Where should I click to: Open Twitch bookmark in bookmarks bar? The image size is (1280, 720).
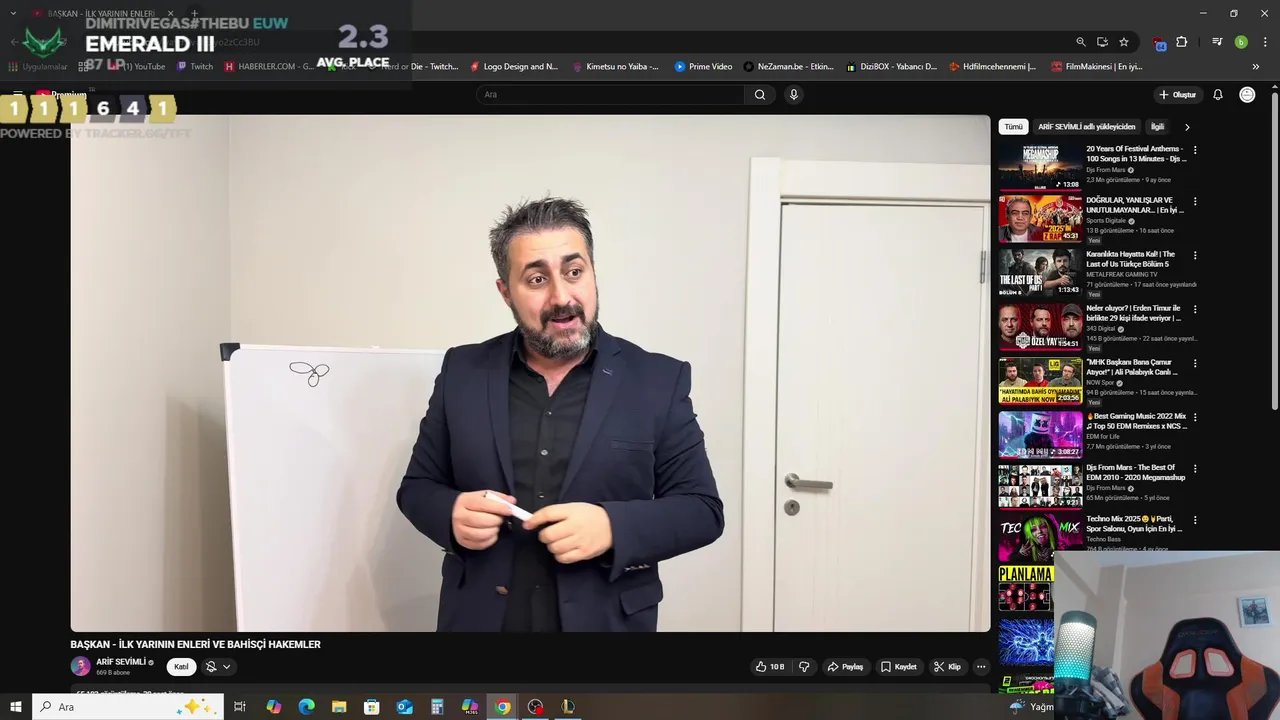tap(195, 67)
